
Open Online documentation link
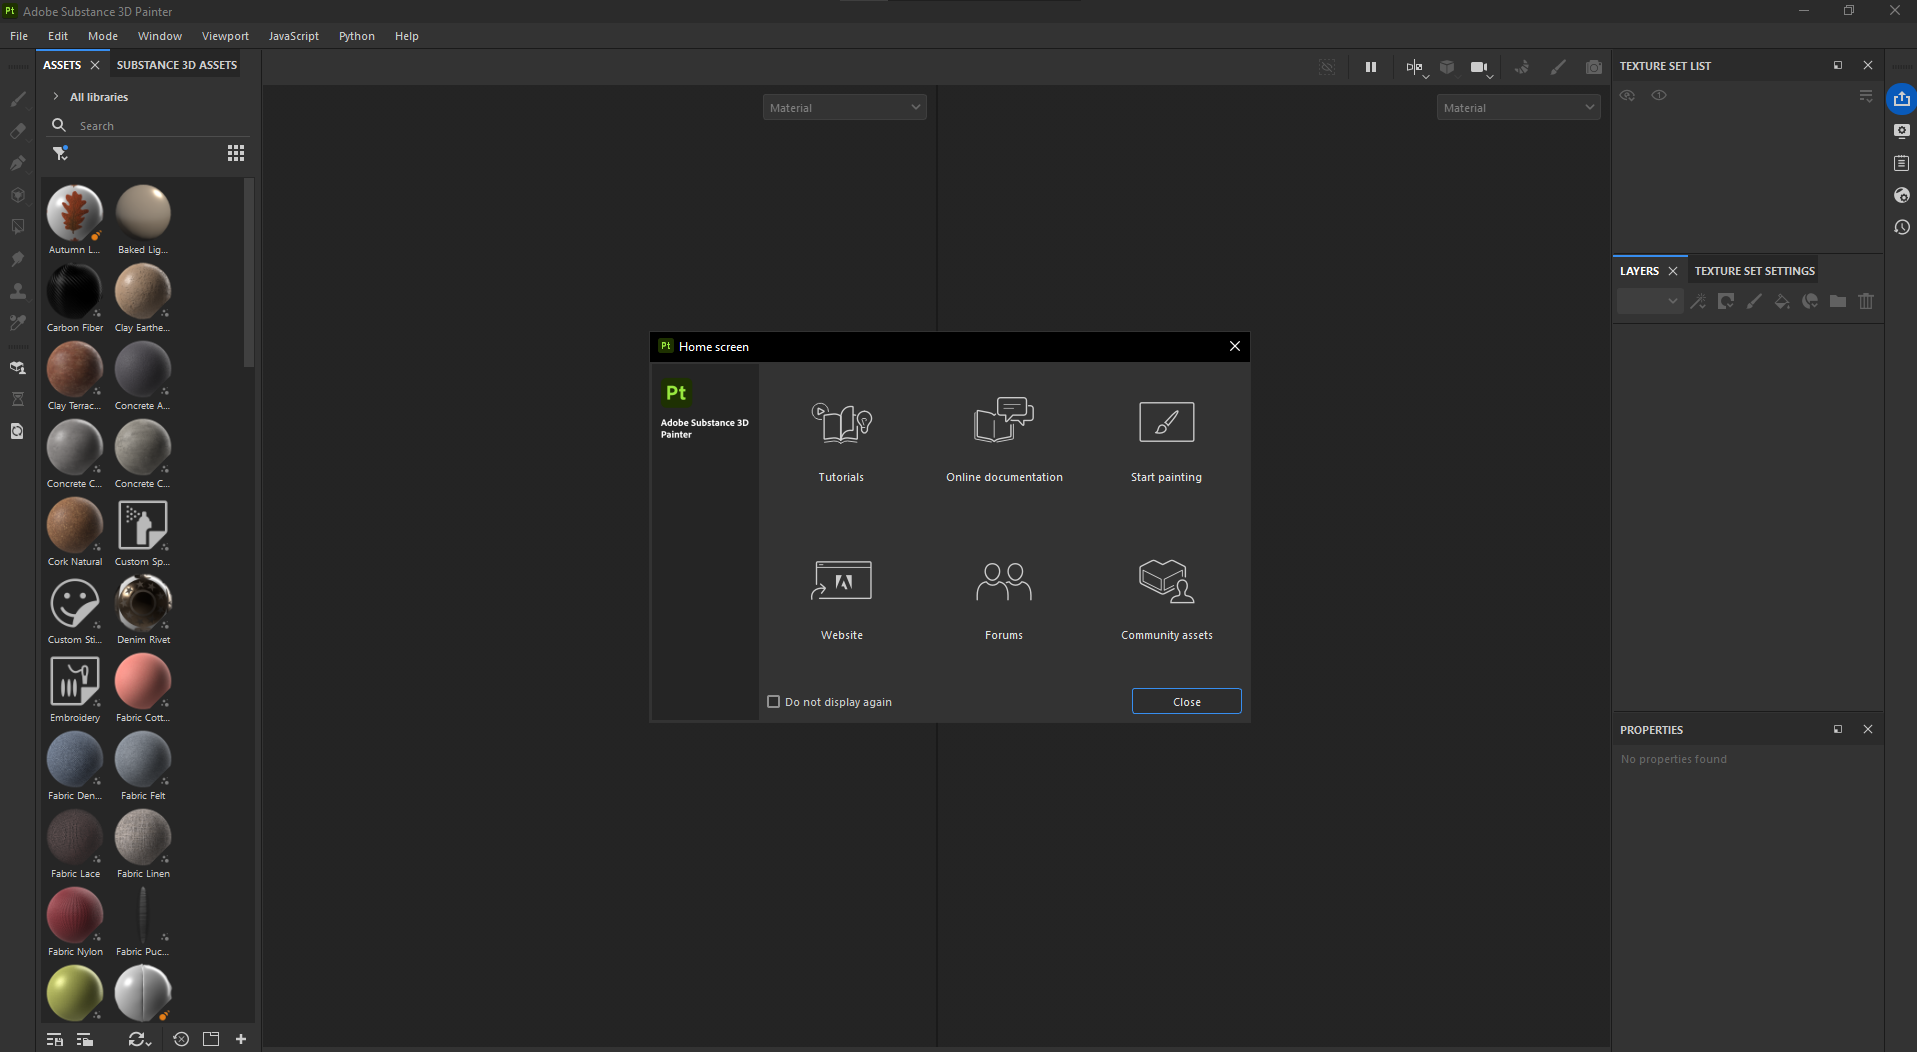[1004, 440]
